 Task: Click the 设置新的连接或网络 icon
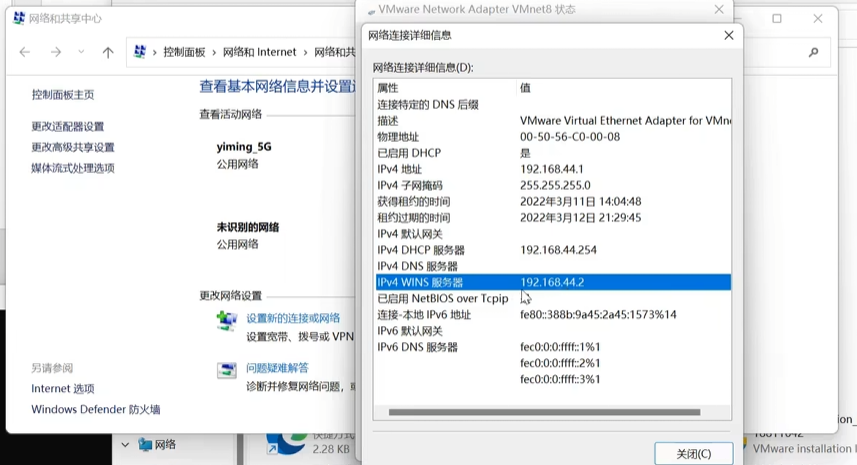[227, 321]
